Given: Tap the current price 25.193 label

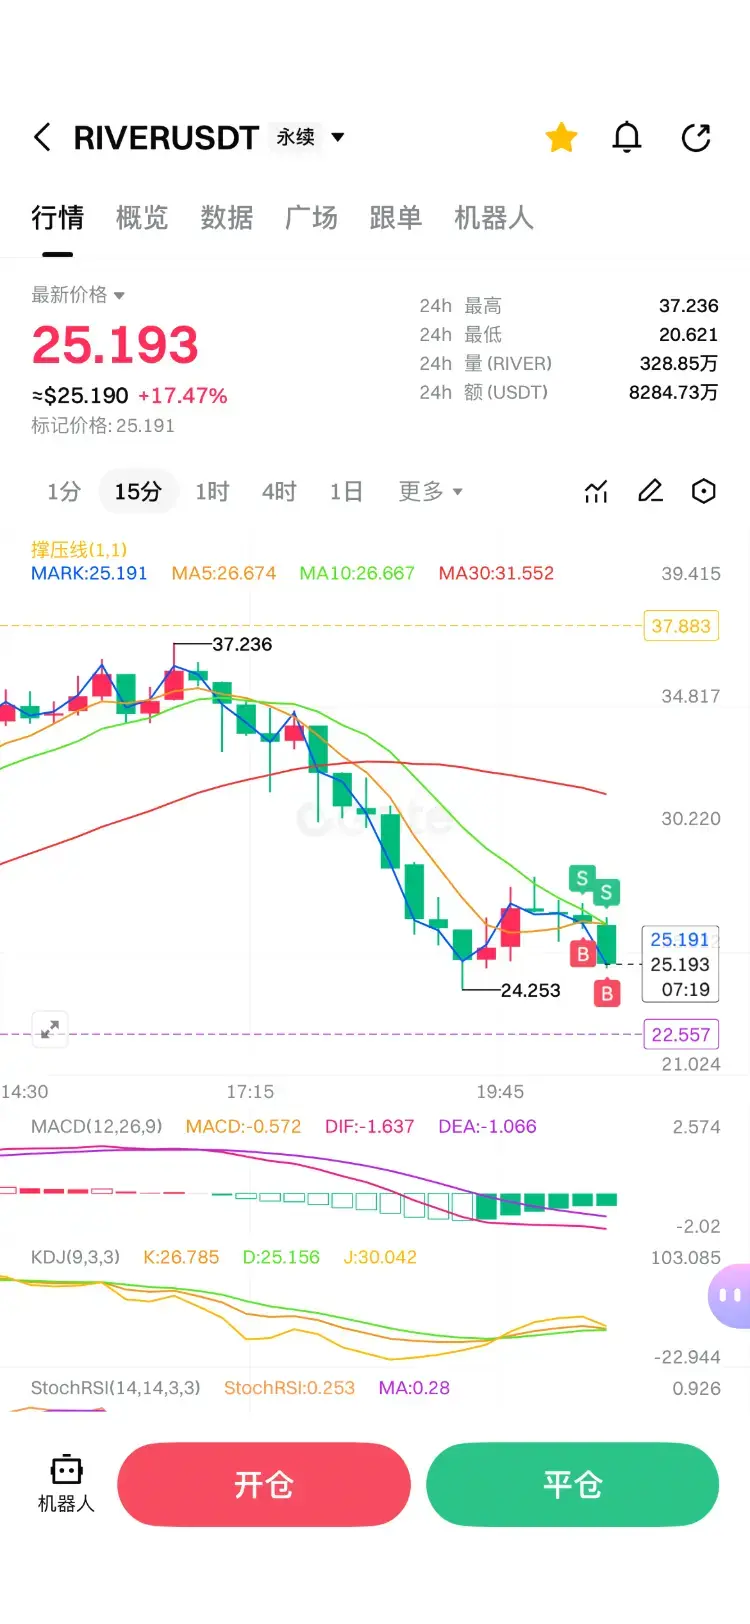Looking at the screenshot, I should pos(680,964).
